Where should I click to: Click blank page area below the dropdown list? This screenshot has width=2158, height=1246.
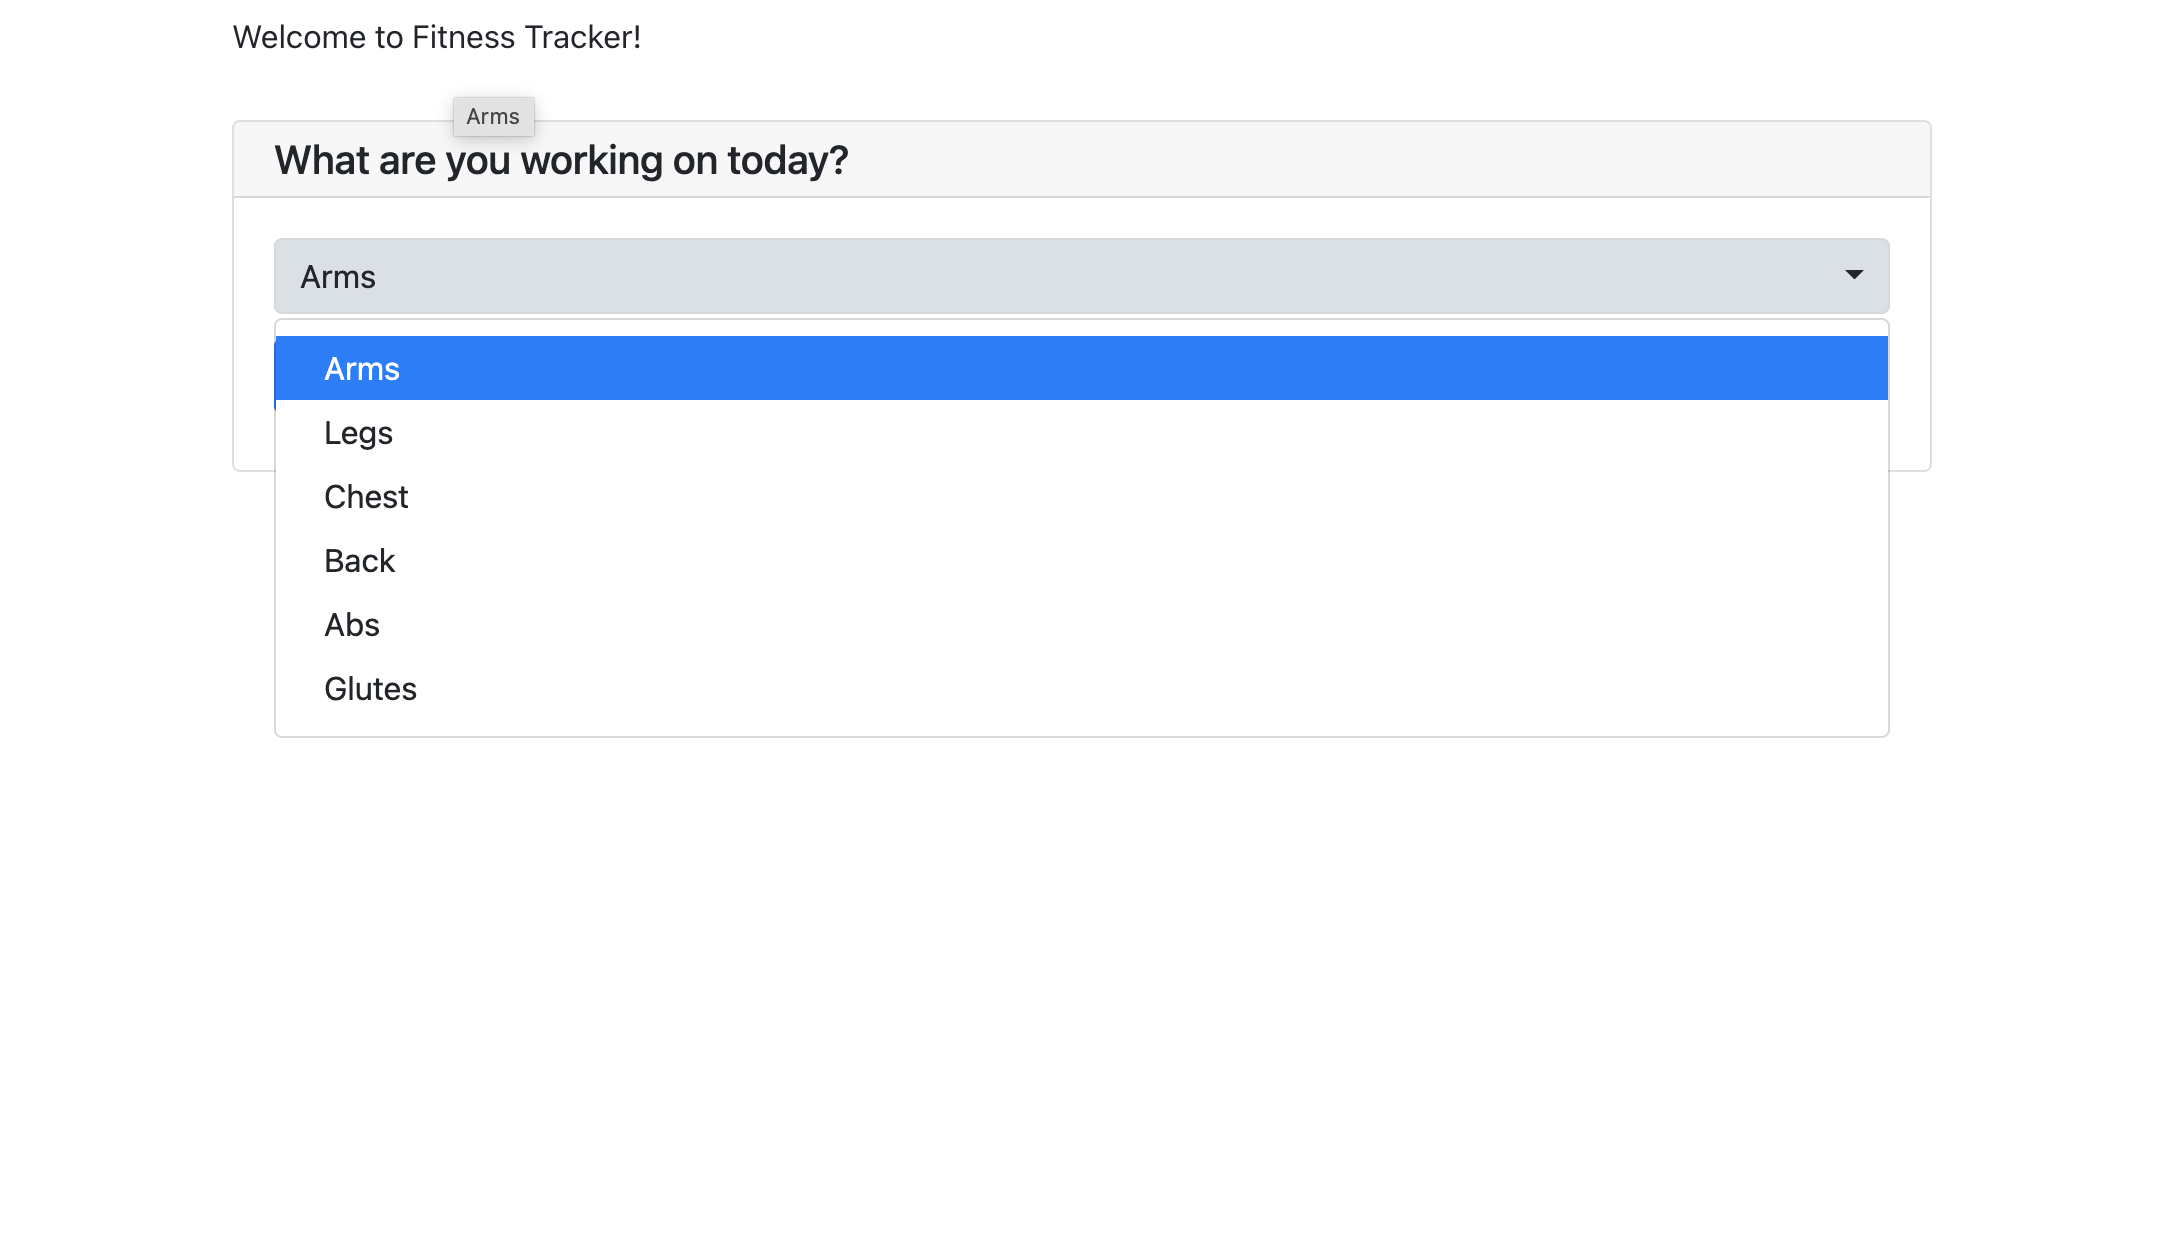pyautogui.click(x=1081, y=980)
